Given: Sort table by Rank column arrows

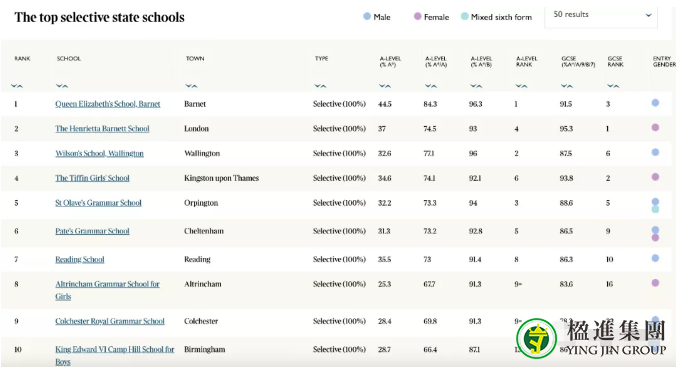Looking at the screenshot, I should [x=16, y=86].
